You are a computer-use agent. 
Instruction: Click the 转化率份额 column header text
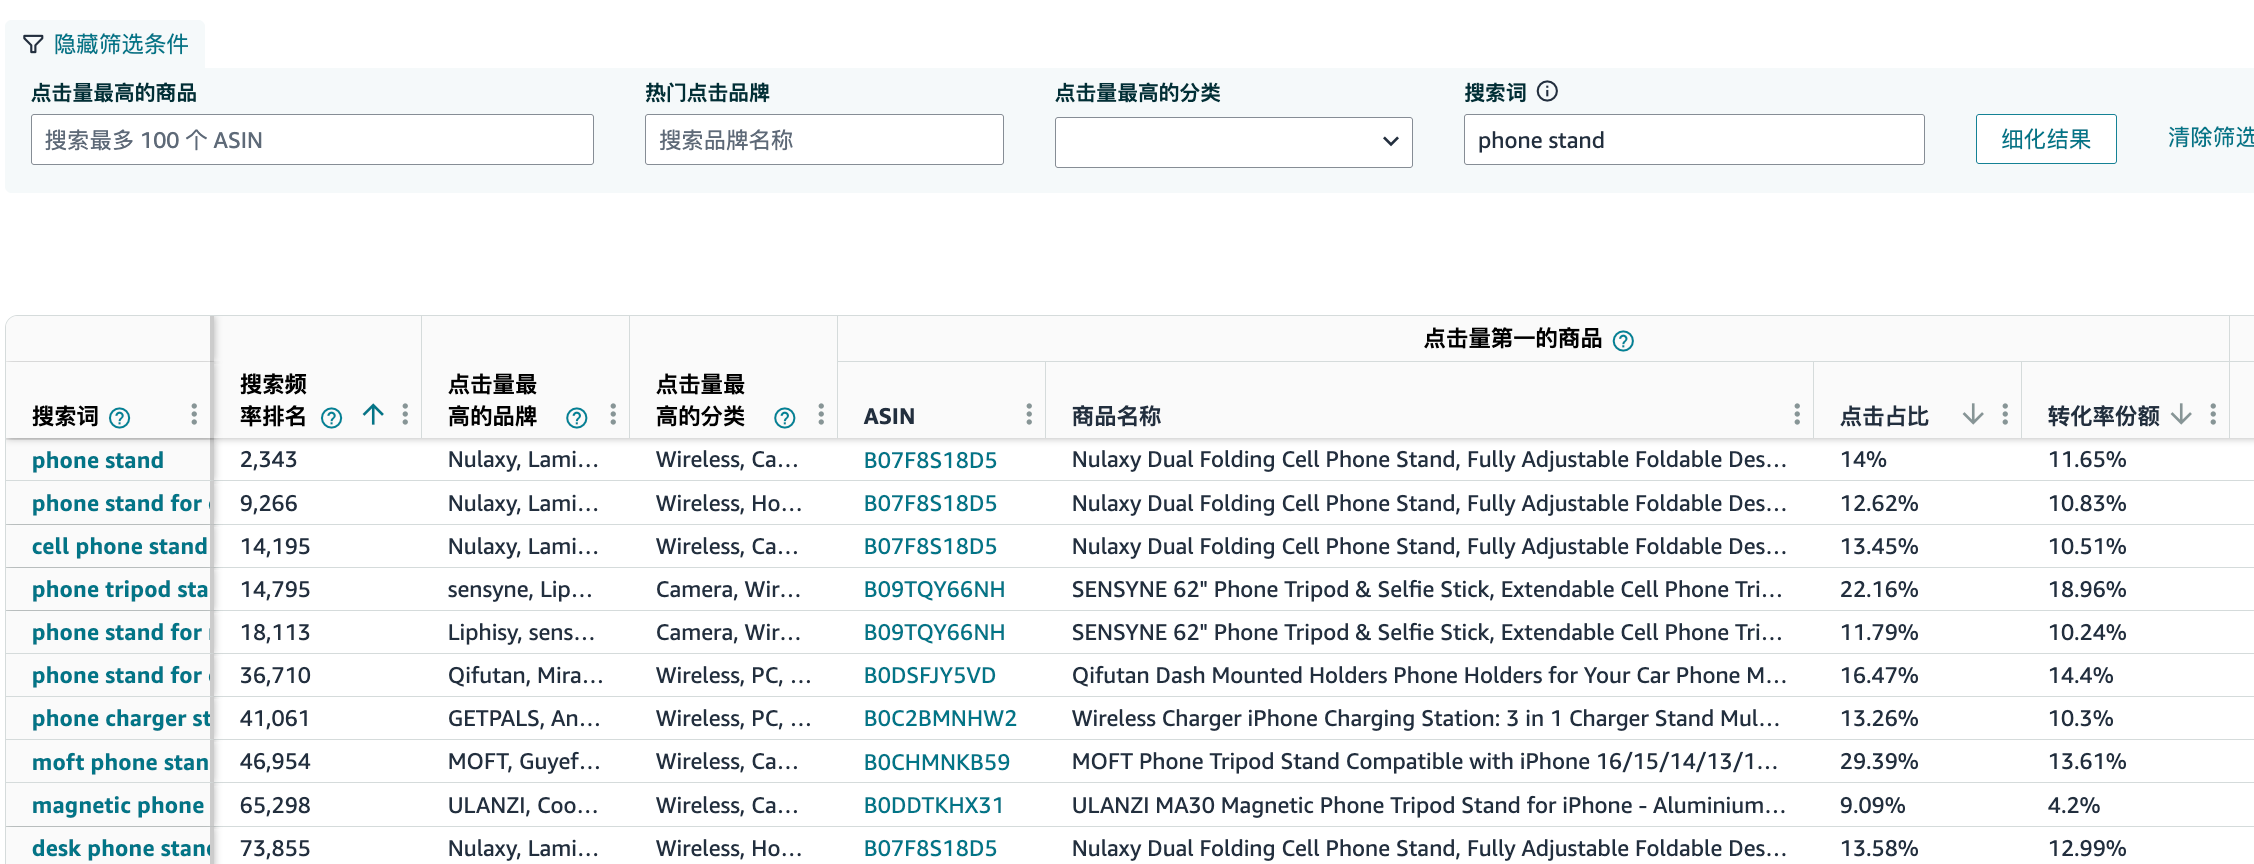click(x=2103, y=416)
